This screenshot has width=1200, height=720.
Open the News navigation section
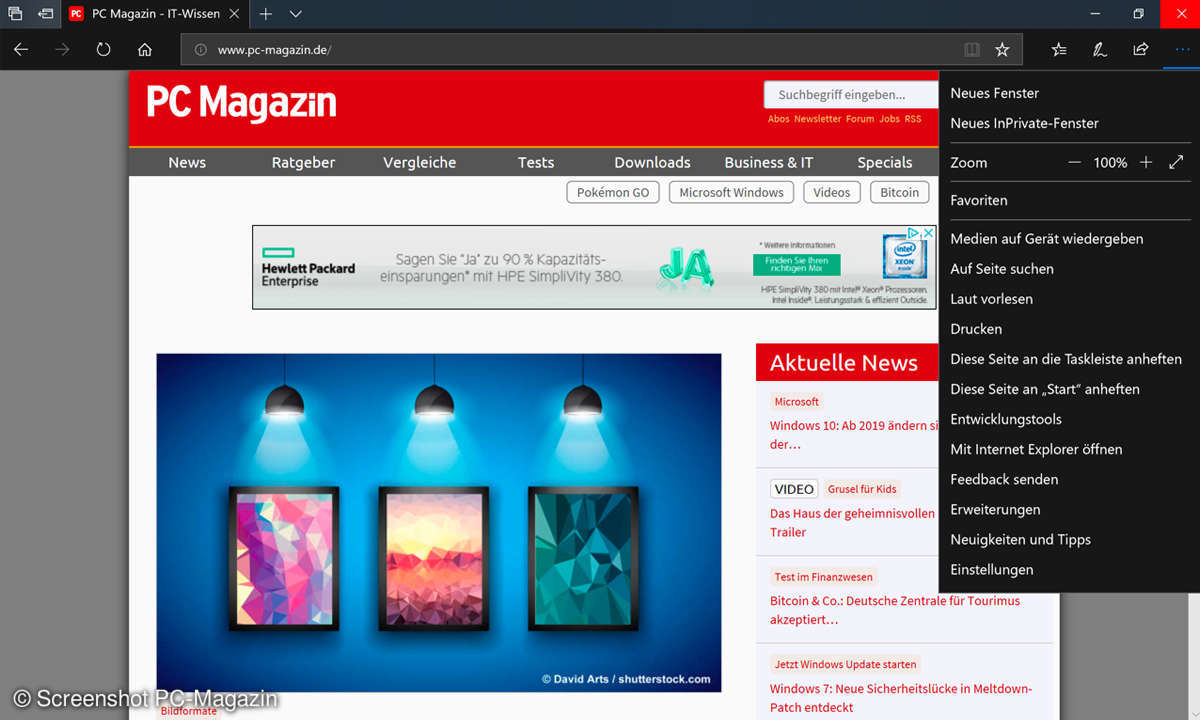click(x=187, y=162)
